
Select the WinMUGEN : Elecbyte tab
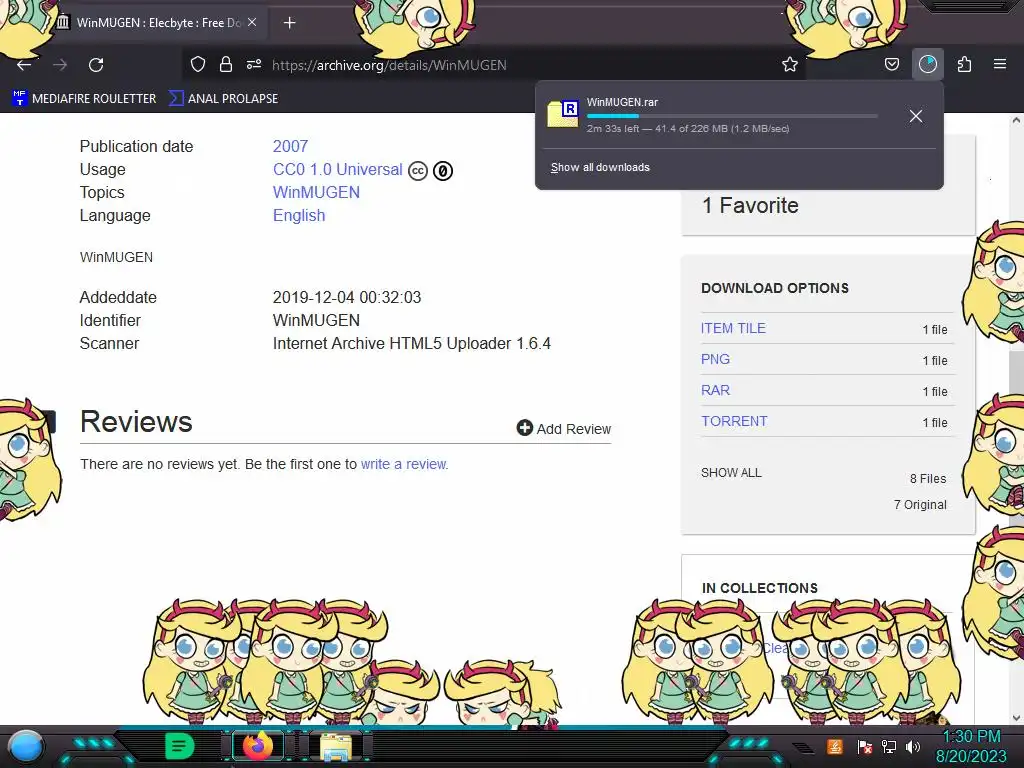click(157, 23)
